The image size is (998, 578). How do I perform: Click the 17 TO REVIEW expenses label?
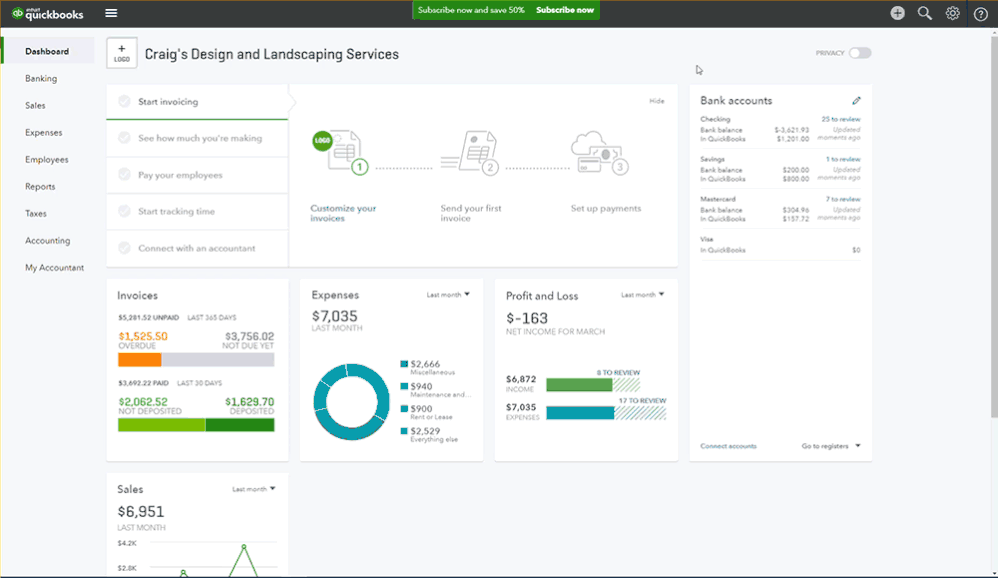click(x=642, y=400)
